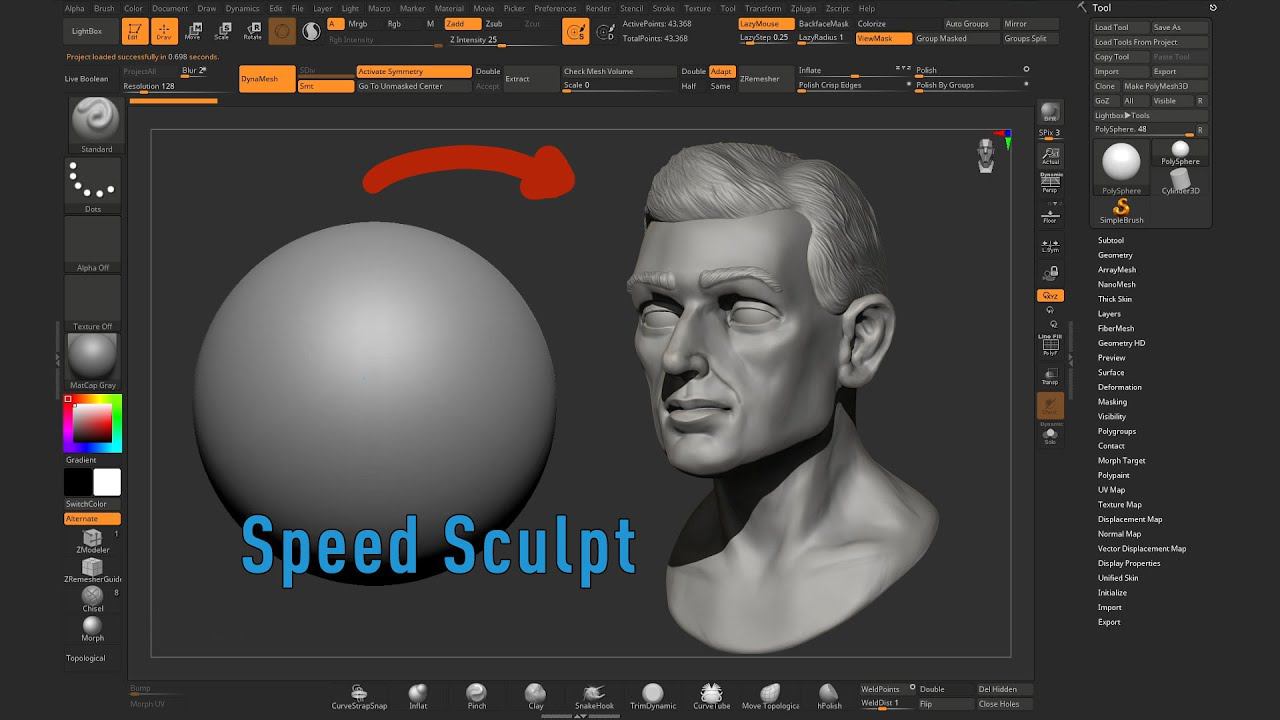Screen dimensions: 1280x720
Task: Open the Preferences menu
Action: click(x=555, y=8)
